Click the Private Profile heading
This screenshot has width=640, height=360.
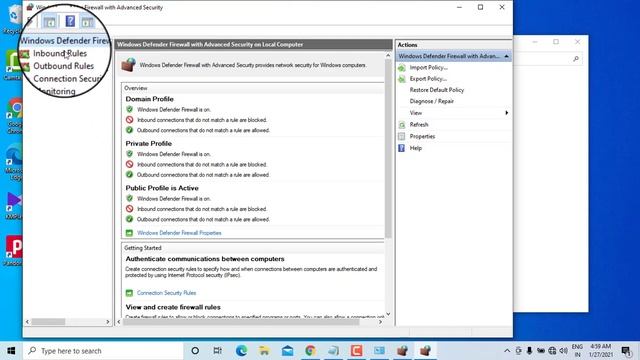(x=149, y=143)
